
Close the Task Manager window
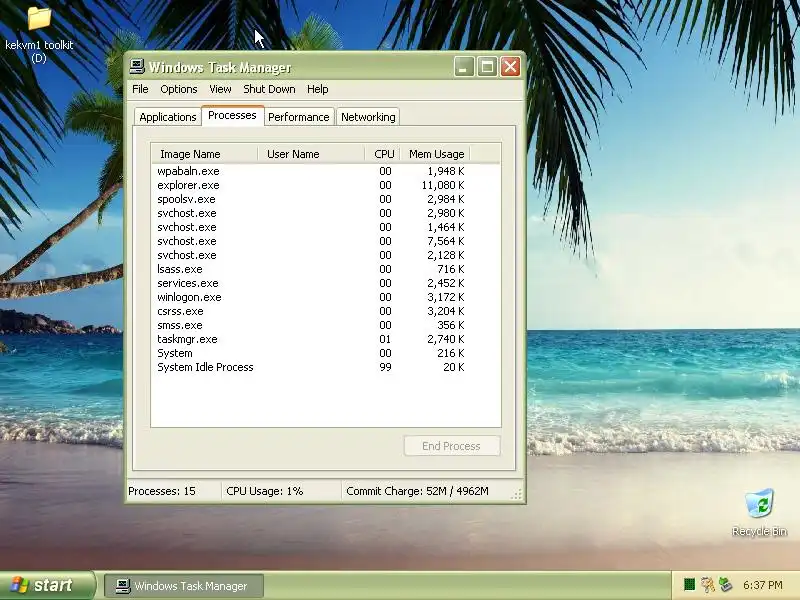[x=510, y=67]
